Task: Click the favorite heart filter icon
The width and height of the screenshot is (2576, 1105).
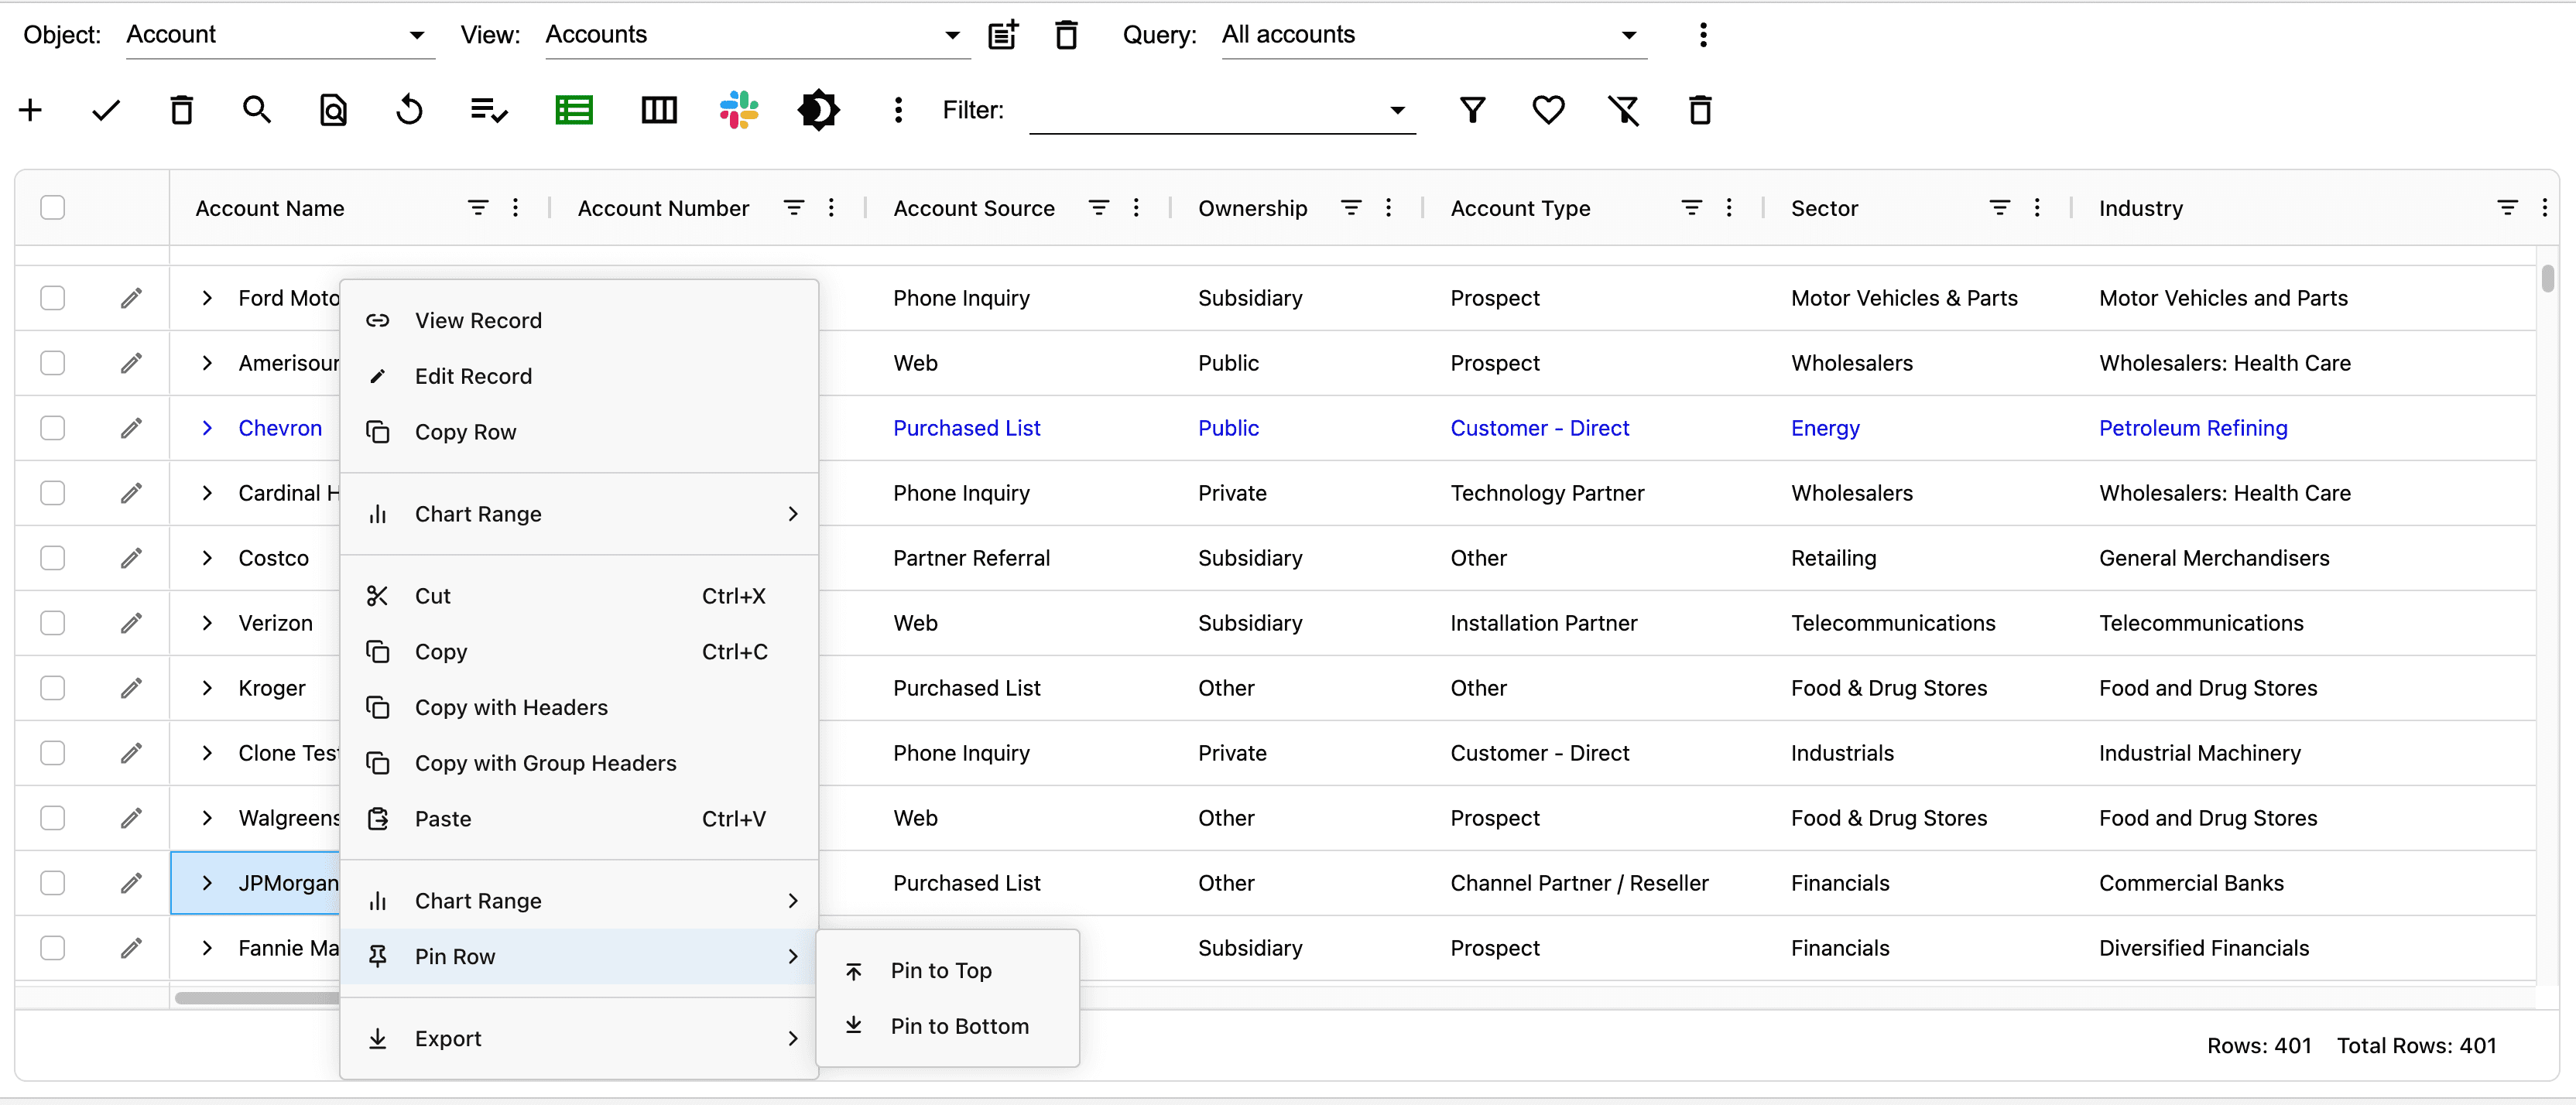Action: [1548, 110]
